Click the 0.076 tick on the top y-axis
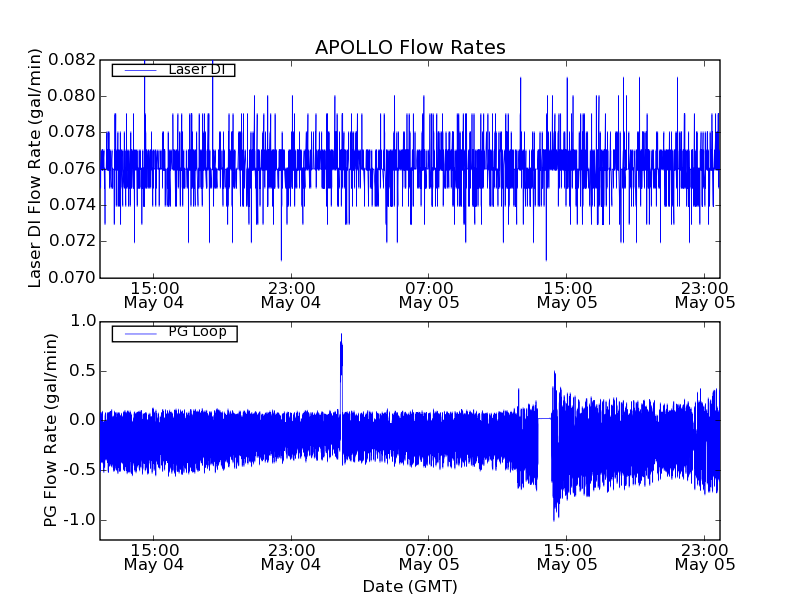Screen dimensions: 800x600 [75, 169]
